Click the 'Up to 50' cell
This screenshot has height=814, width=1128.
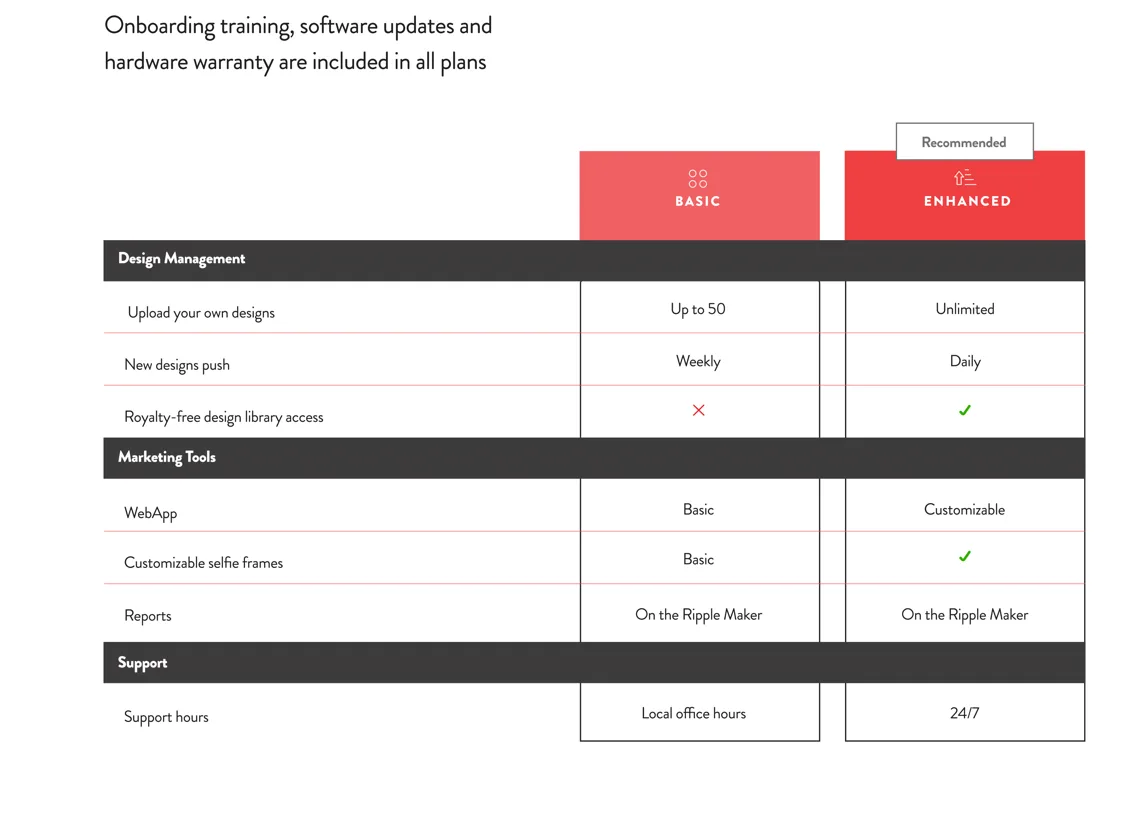click(698, 309)
